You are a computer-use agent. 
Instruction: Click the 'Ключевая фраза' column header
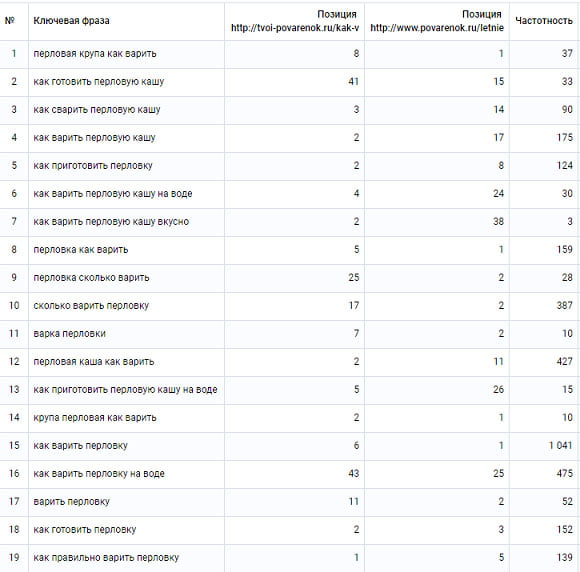coord(71,21)
